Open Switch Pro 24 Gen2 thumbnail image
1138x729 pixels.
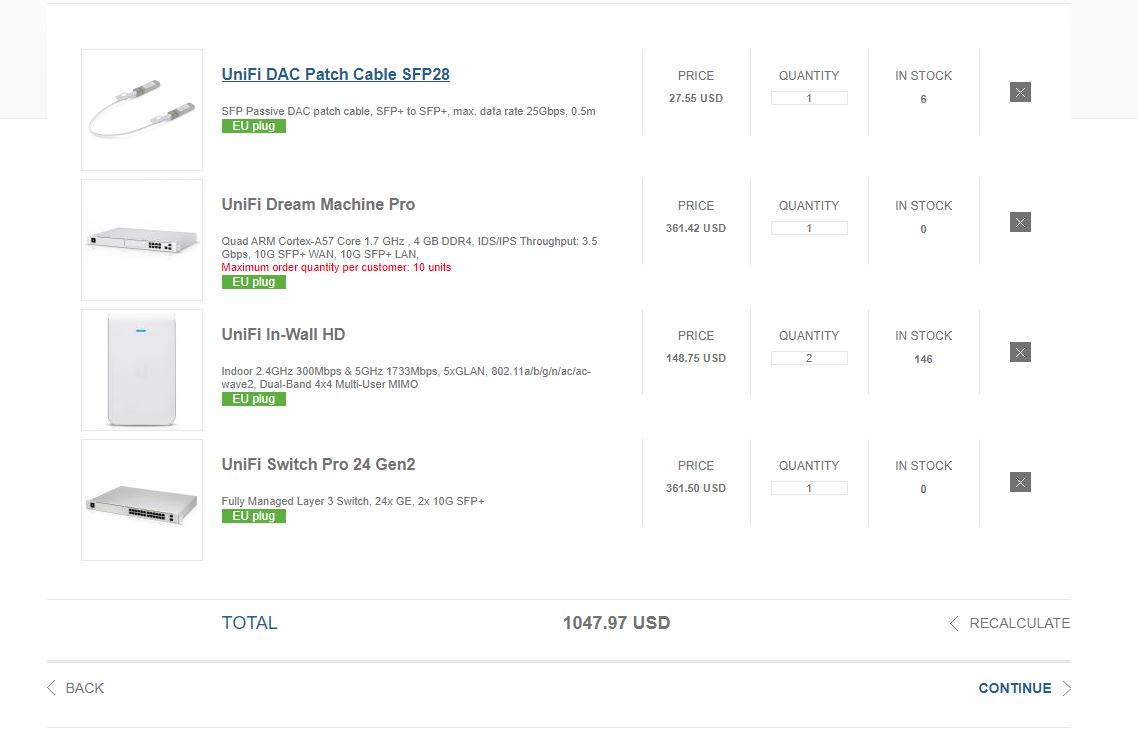point(142,500)
